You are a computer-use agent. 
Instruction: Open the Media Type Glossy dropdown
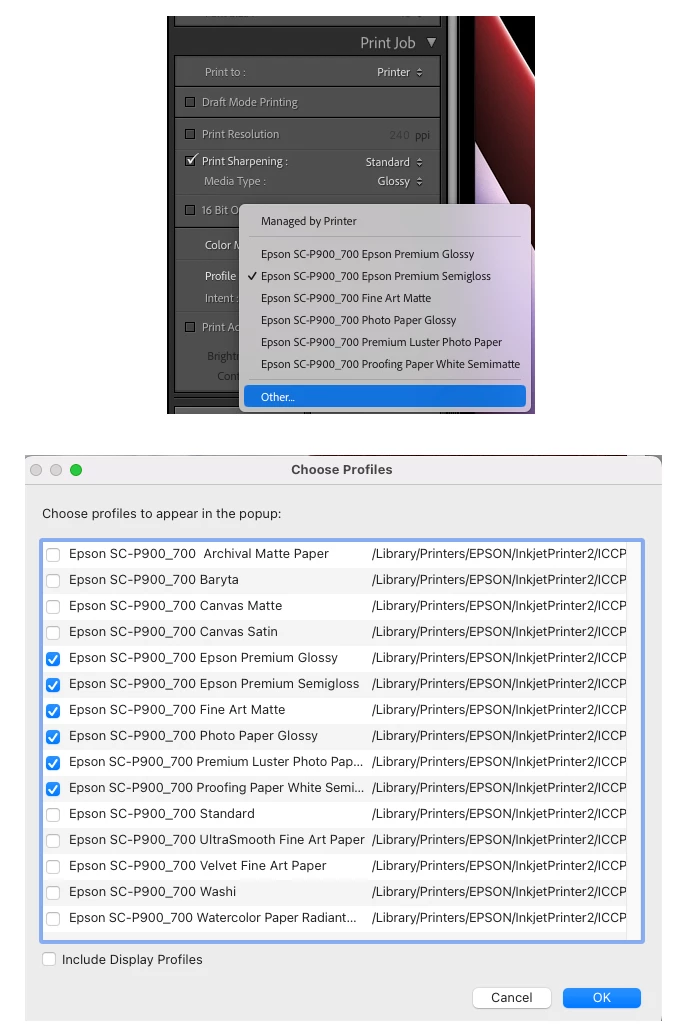[400, 181]
